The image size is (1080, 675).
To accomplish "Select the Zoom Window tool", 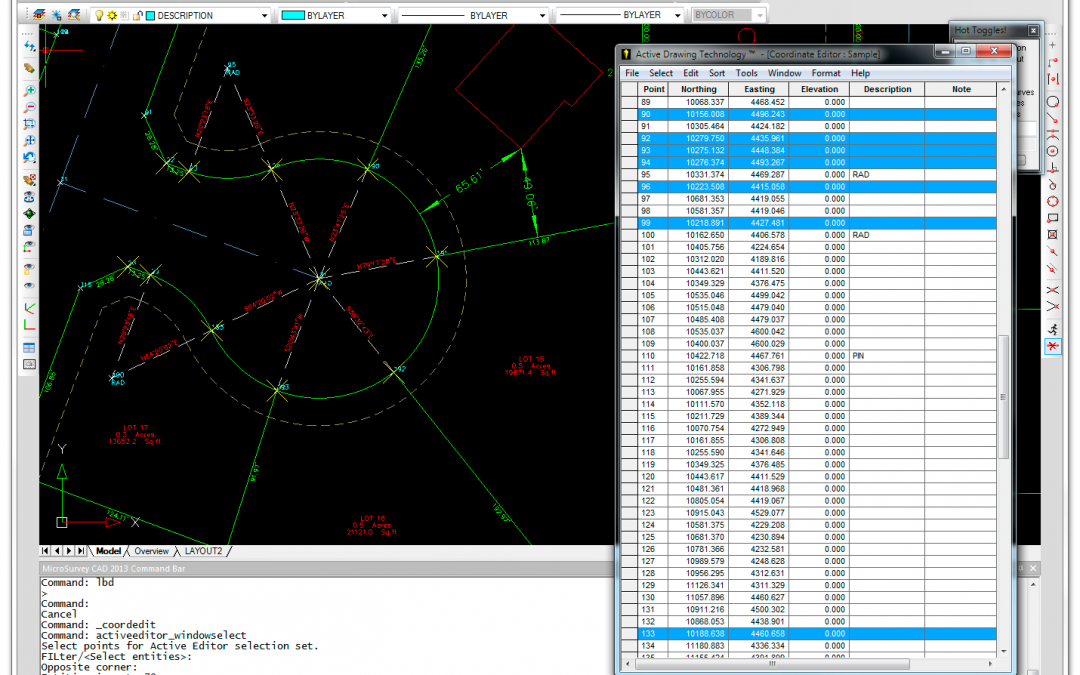I will [x=30, y=125].
